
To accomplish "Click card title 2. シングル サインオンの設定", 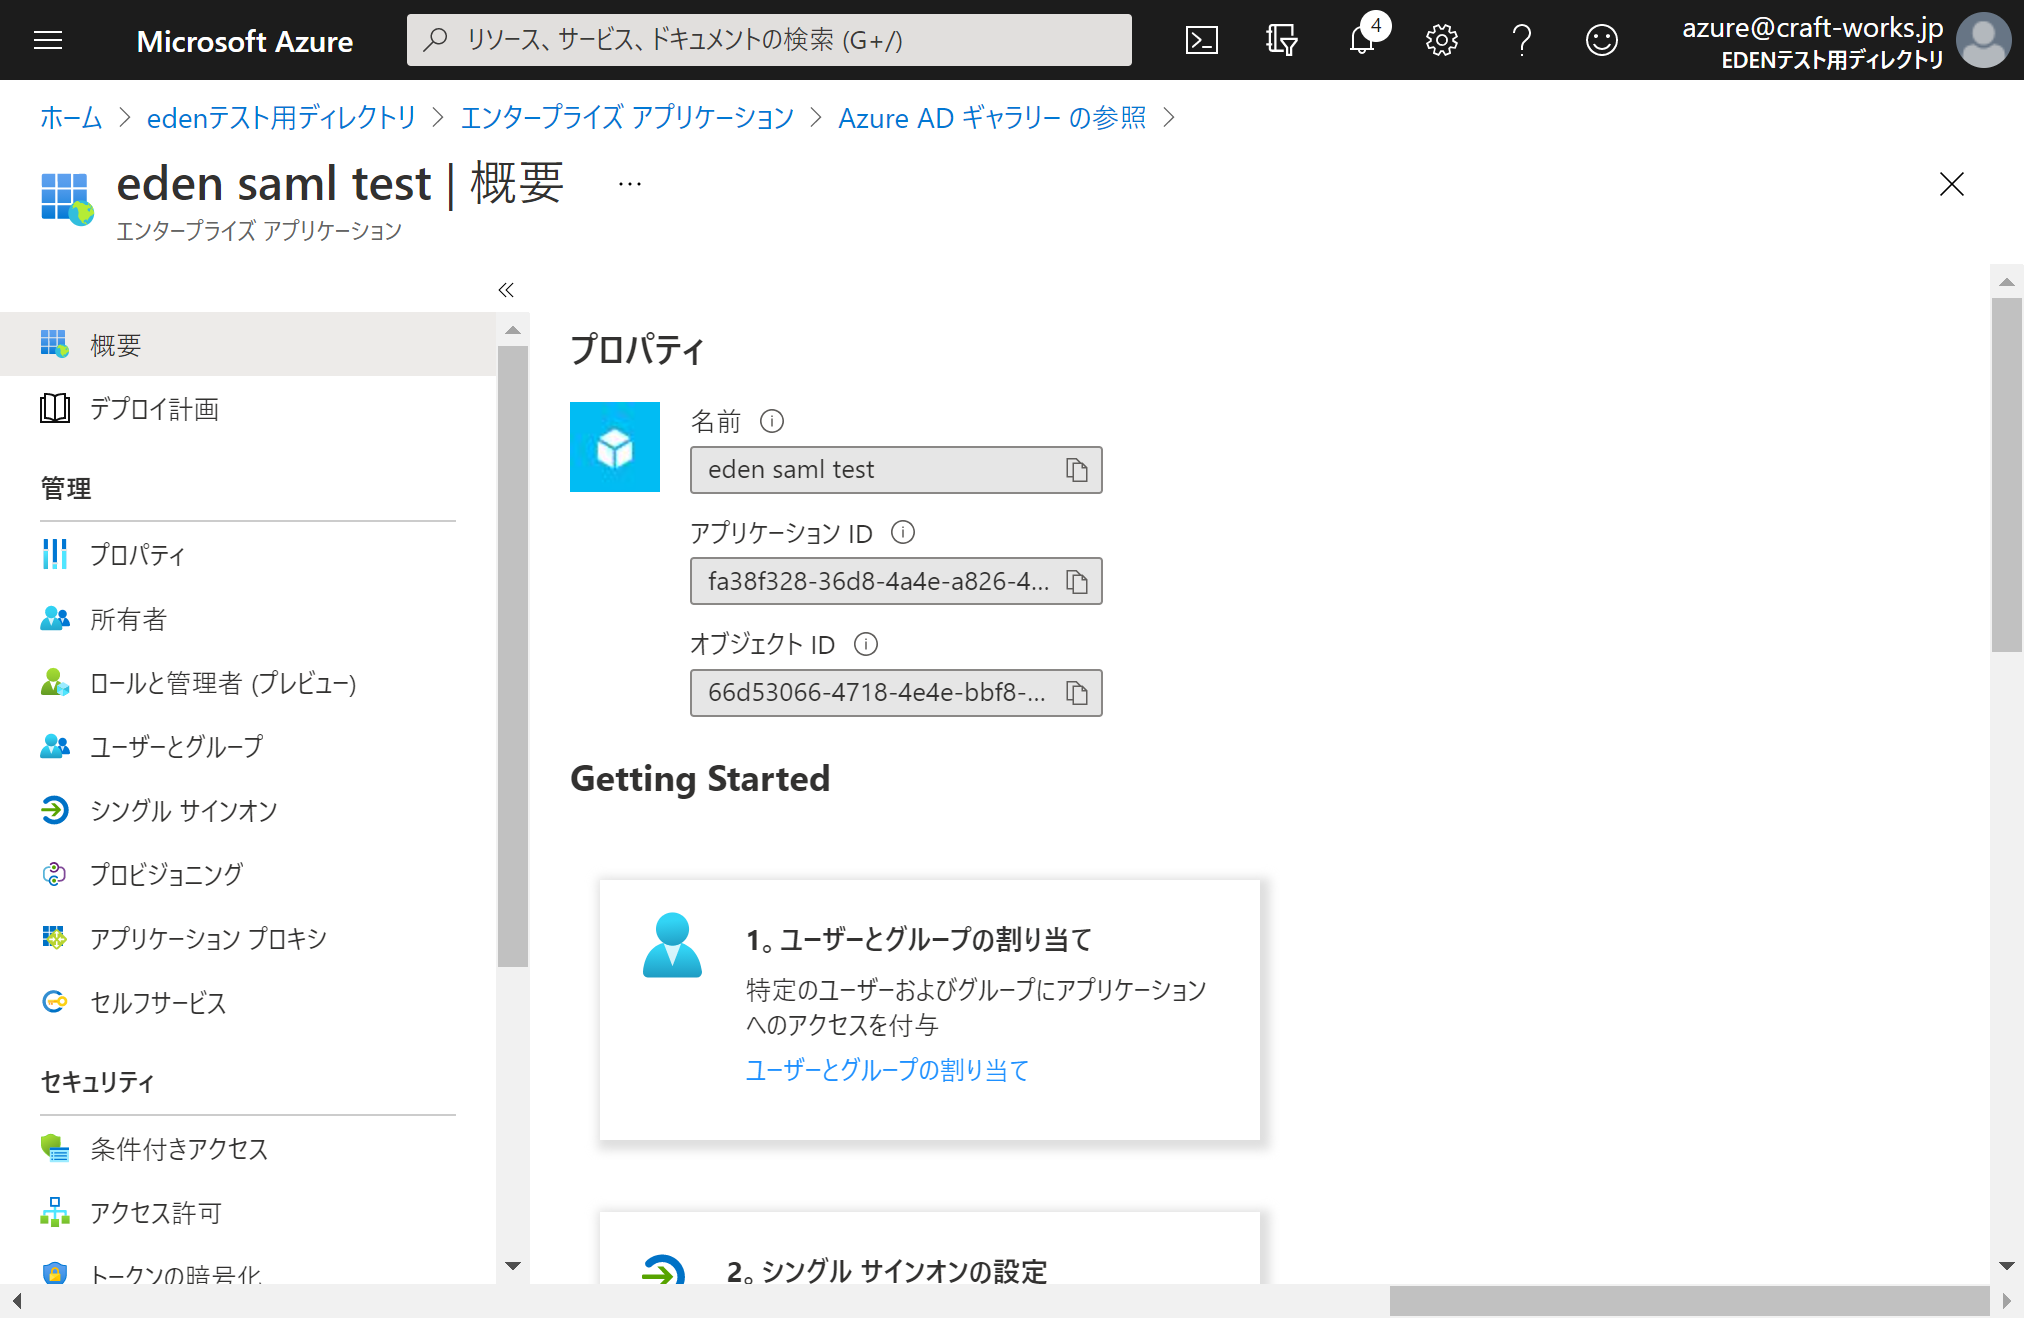I will [x=887, y=1271].
